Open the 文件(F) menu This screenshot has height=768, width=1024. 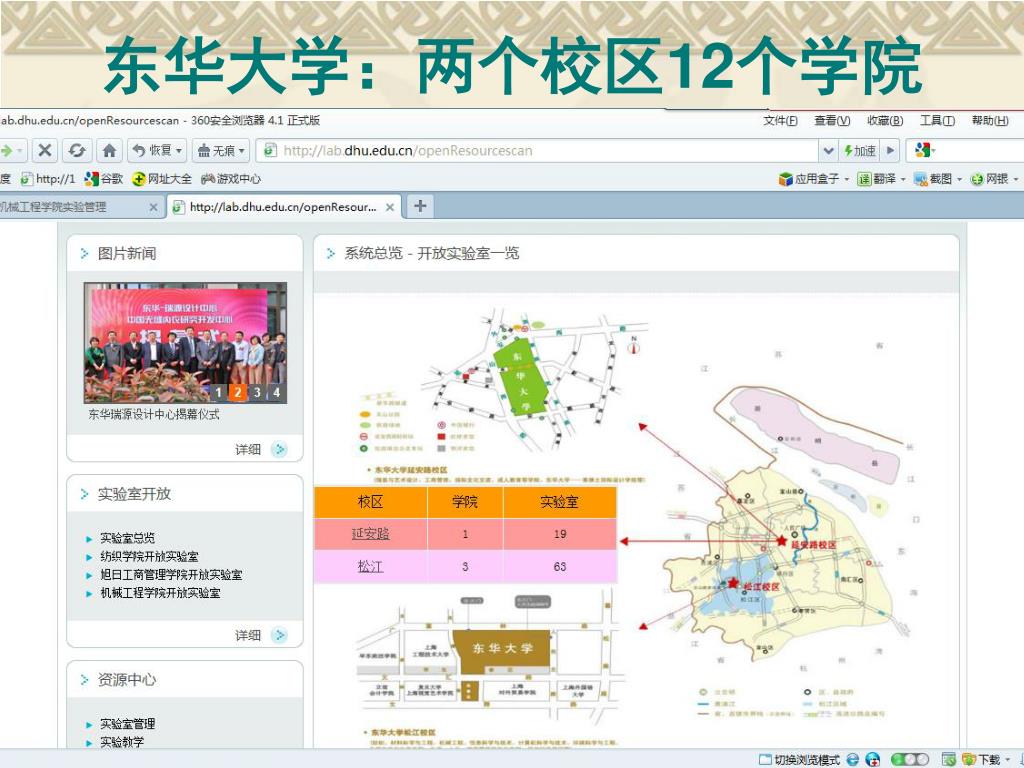(780, 120)
